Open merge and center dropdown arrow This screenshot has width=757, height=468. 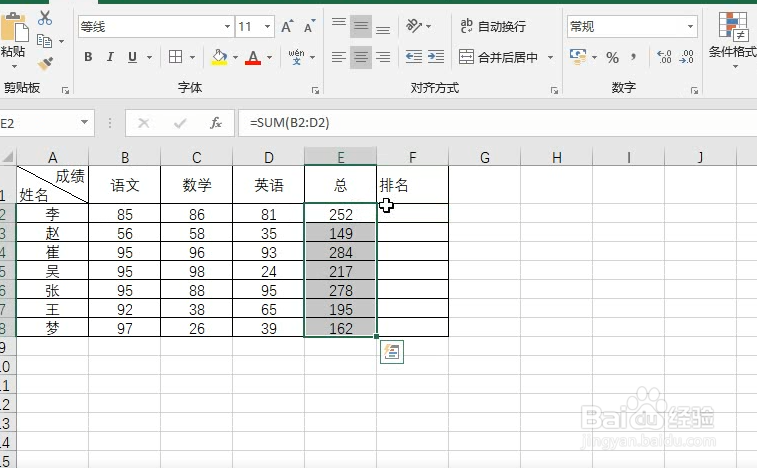(550, 57)
